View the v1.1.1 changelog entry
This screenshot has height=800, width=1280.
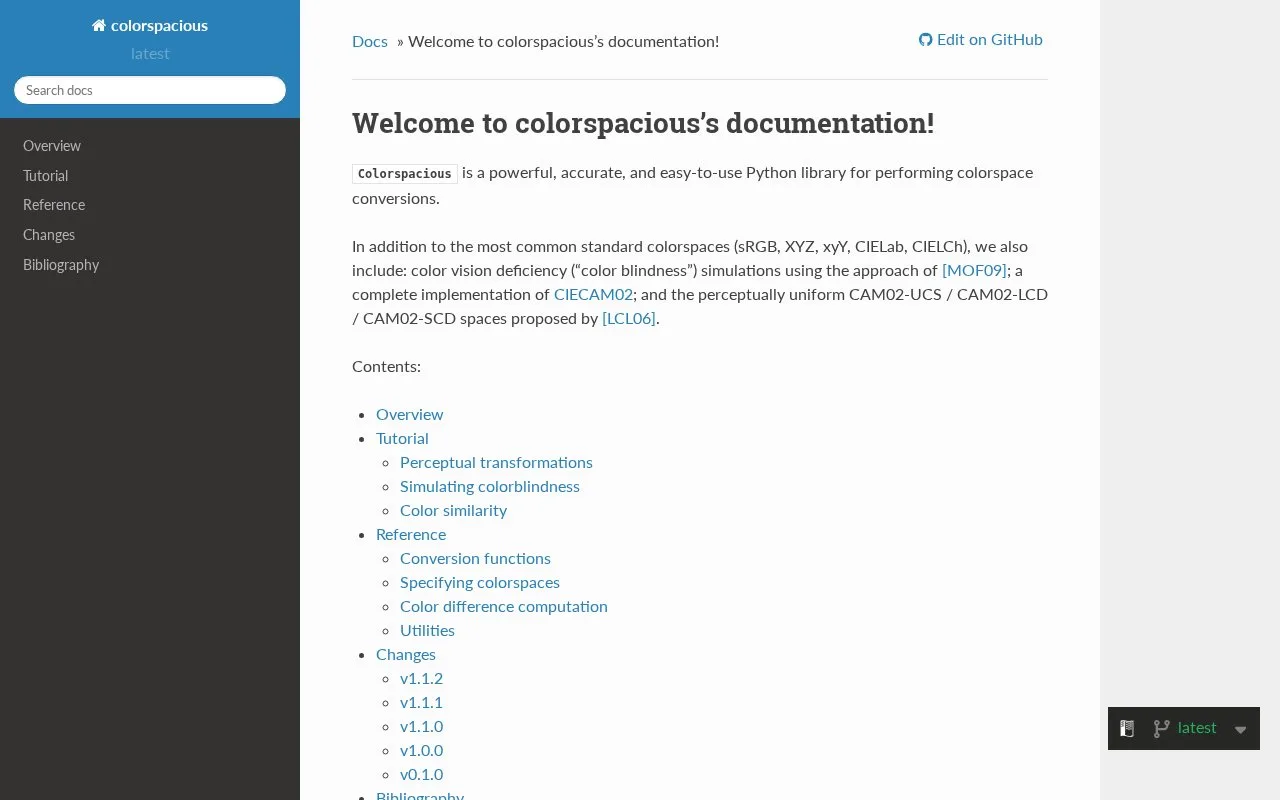422,702
